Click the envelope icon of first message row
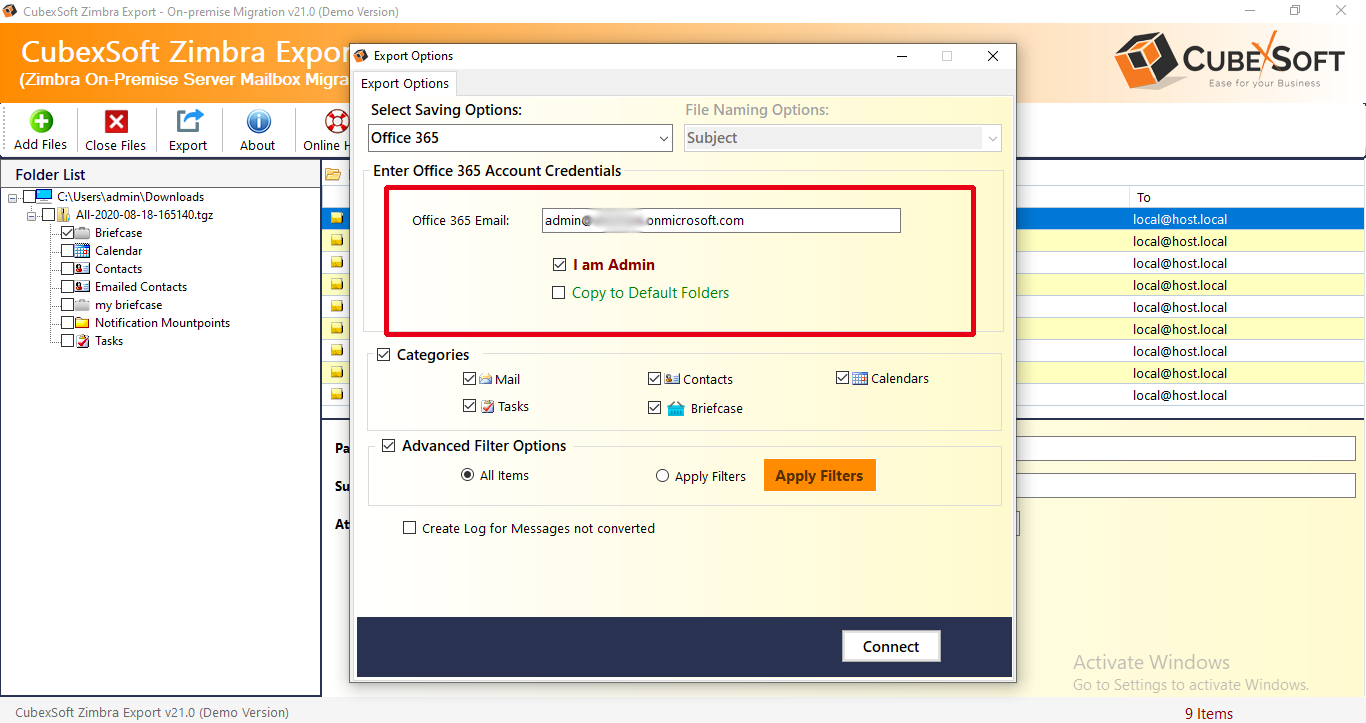The height and width of the screenshot is (723, 1366). 337,218
